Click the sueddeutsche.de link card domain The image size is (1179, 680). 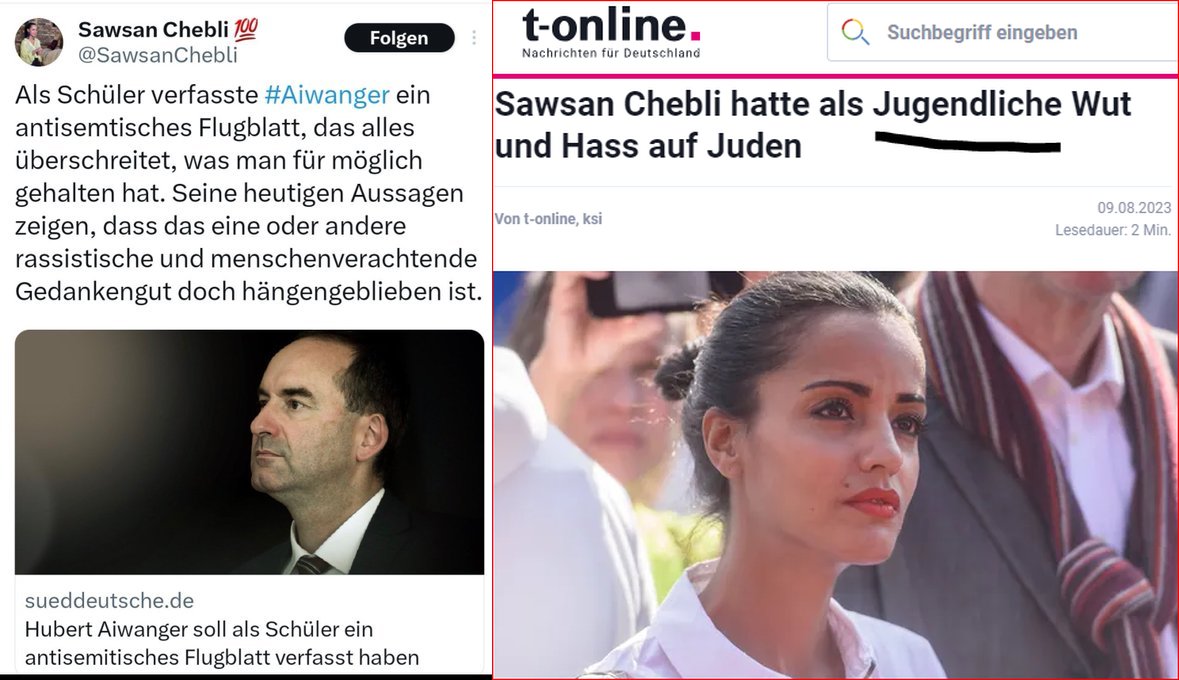click(109, 600)
